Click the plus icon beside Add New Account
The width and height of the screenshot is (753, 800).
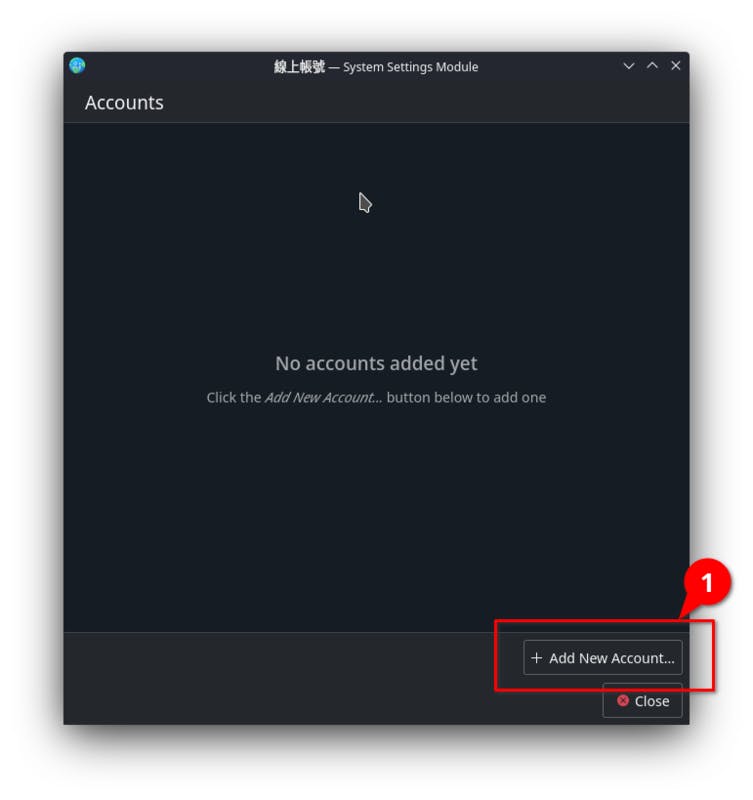tap(536, 658)
